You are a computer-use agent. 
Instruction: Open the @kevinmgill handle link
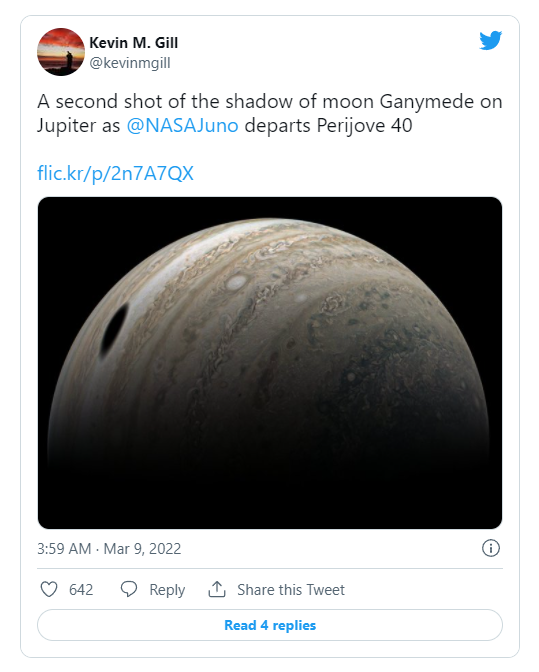(x=130, y=63)
